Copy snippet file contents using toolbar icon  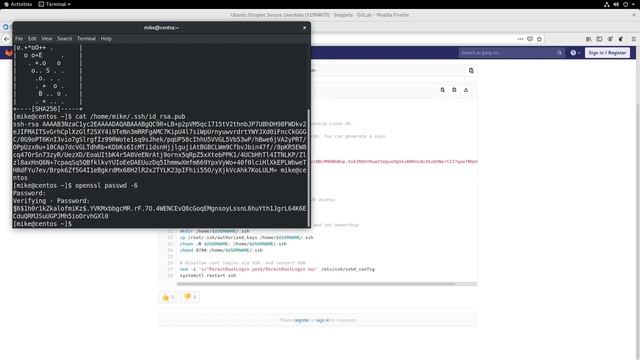click(x=442, y=90)
